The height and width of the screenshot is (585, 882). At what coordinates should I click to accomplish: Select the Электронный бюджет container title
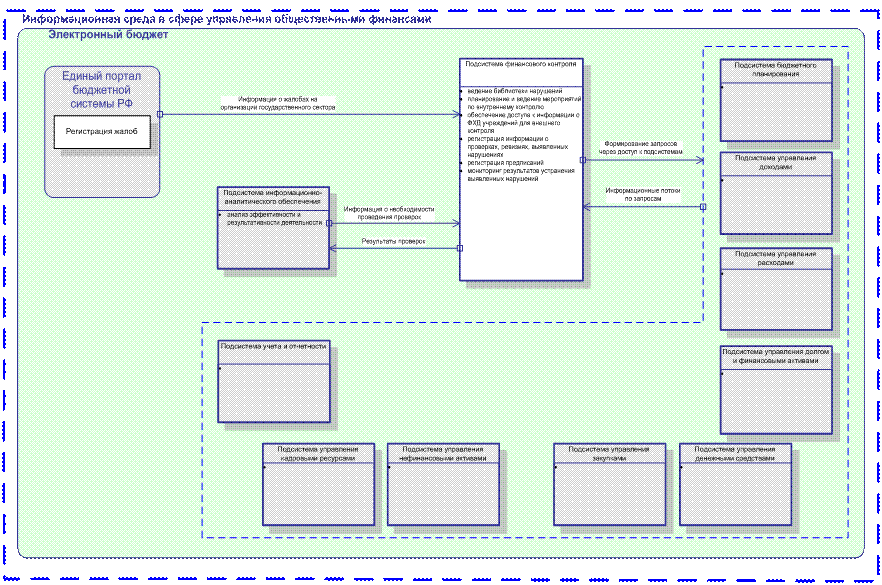(108, 35)
